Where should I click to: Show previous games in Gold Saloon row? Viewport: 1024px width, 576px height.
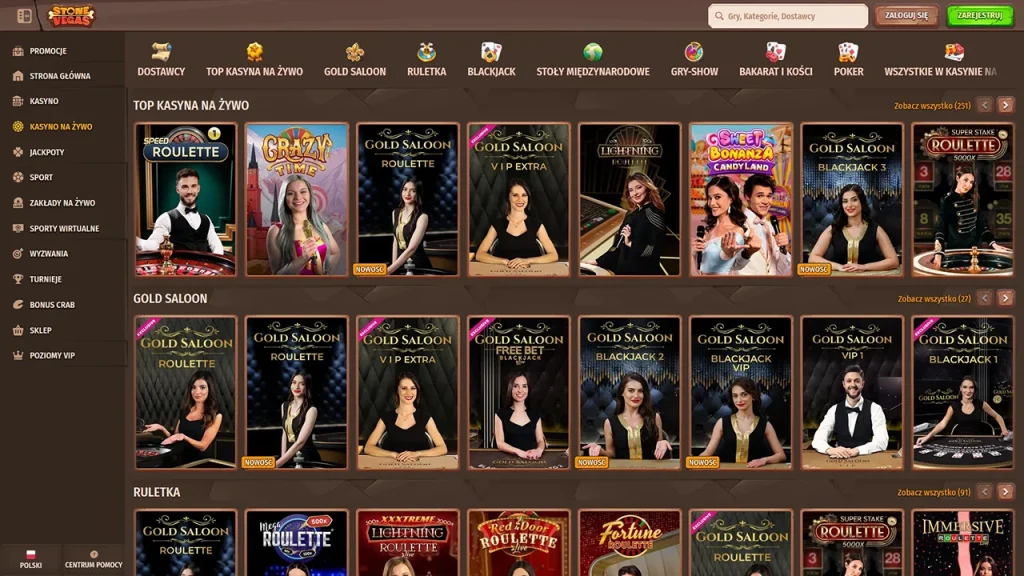pyautogui.click(x=985, y=298)
